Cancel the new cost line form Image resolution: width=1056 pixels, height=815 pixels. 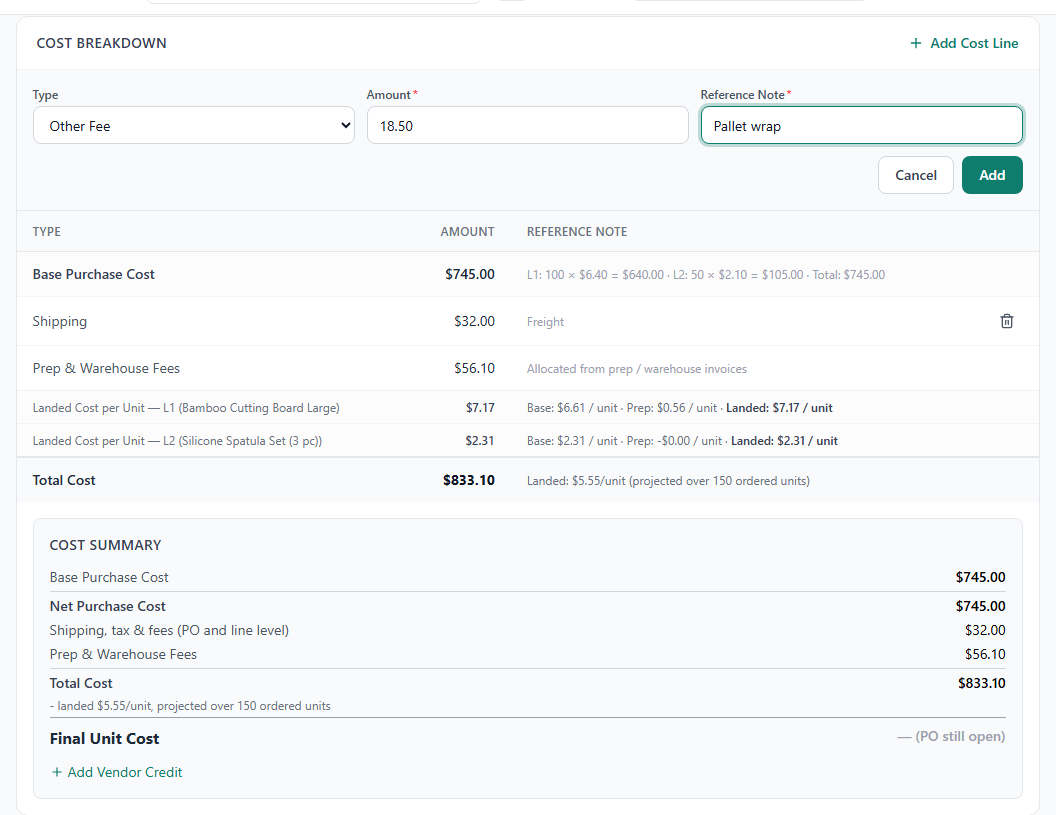click(x=915, y=175)
